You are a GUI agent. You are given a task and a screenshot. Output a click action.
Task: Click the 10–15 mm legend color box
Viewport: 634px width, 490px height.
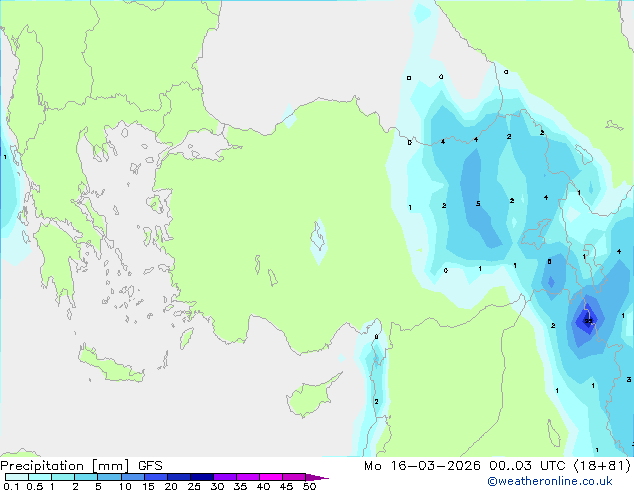133,477
